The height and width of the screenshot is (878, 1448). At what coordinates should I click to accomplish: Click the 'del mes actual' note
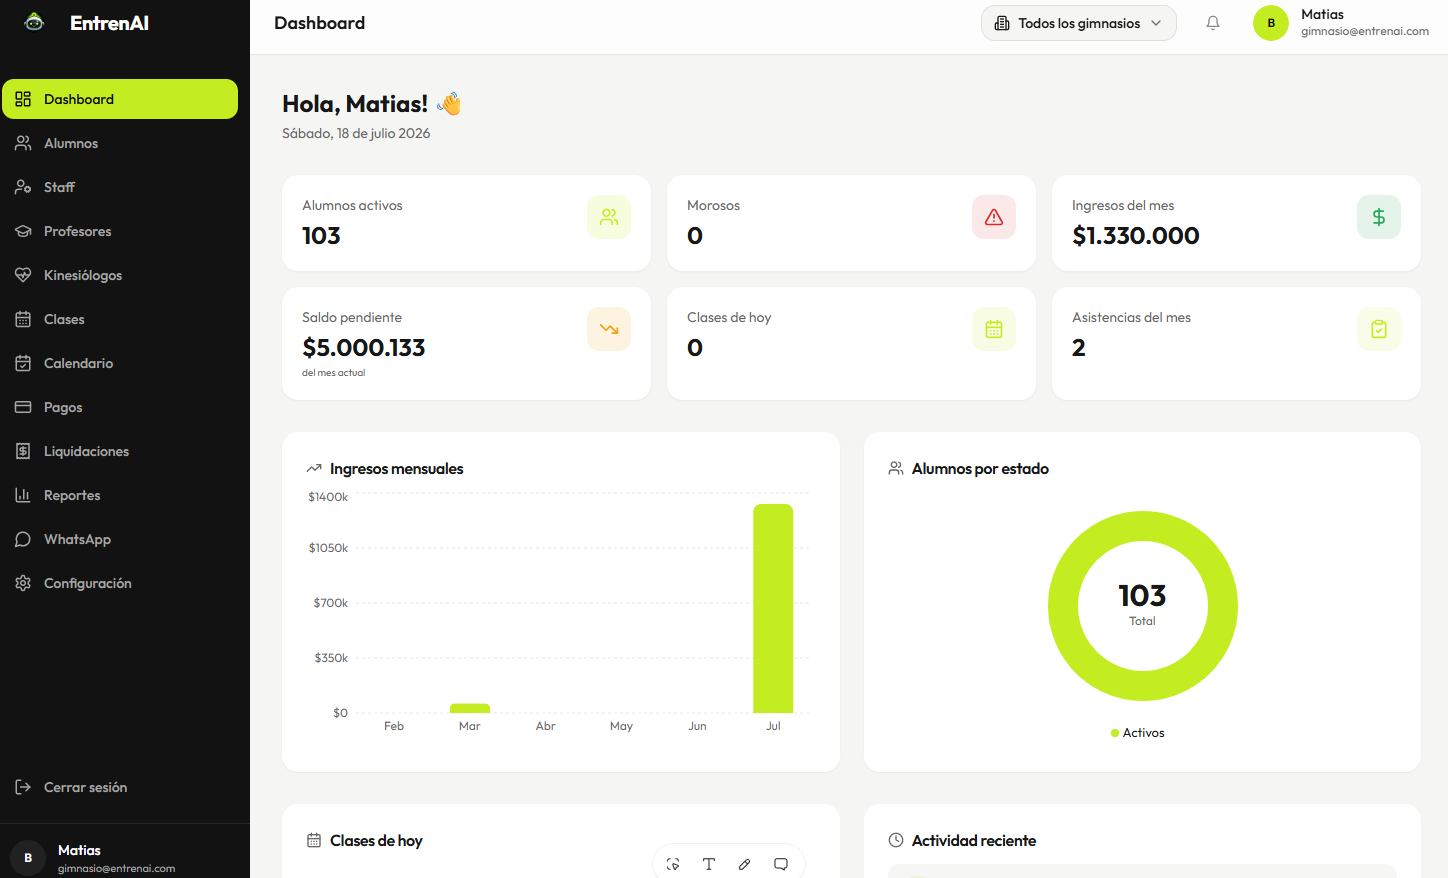point(333,373)
